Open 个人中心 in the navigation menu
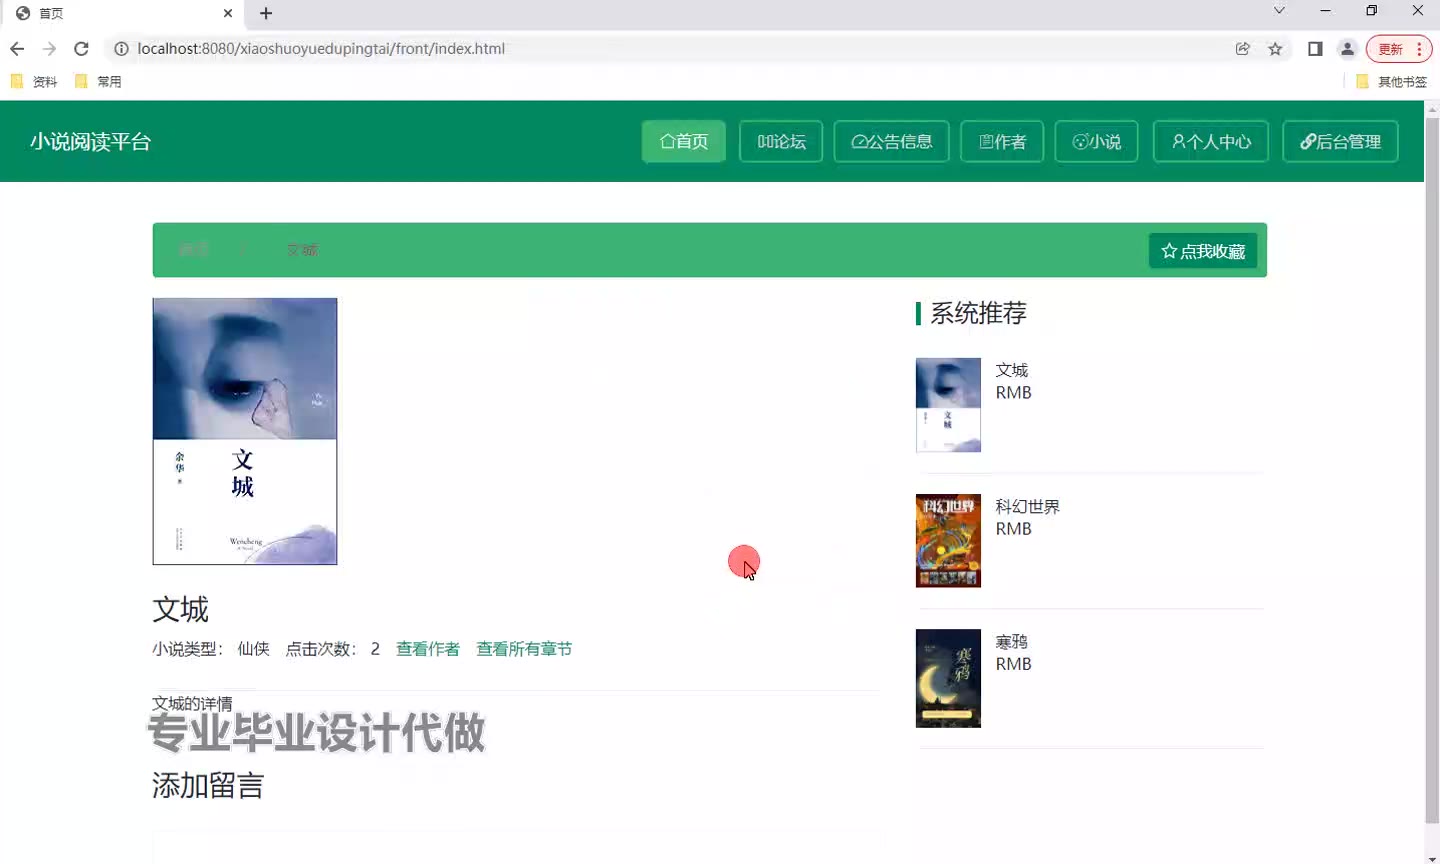Screen dimensions: 1440x864 [x=1211, y=142]
